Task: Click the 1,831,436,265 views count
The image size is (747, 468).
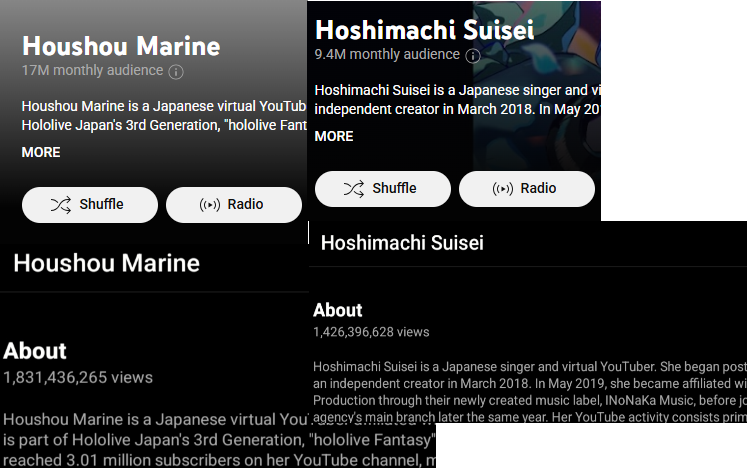Action: pos(78,377)
